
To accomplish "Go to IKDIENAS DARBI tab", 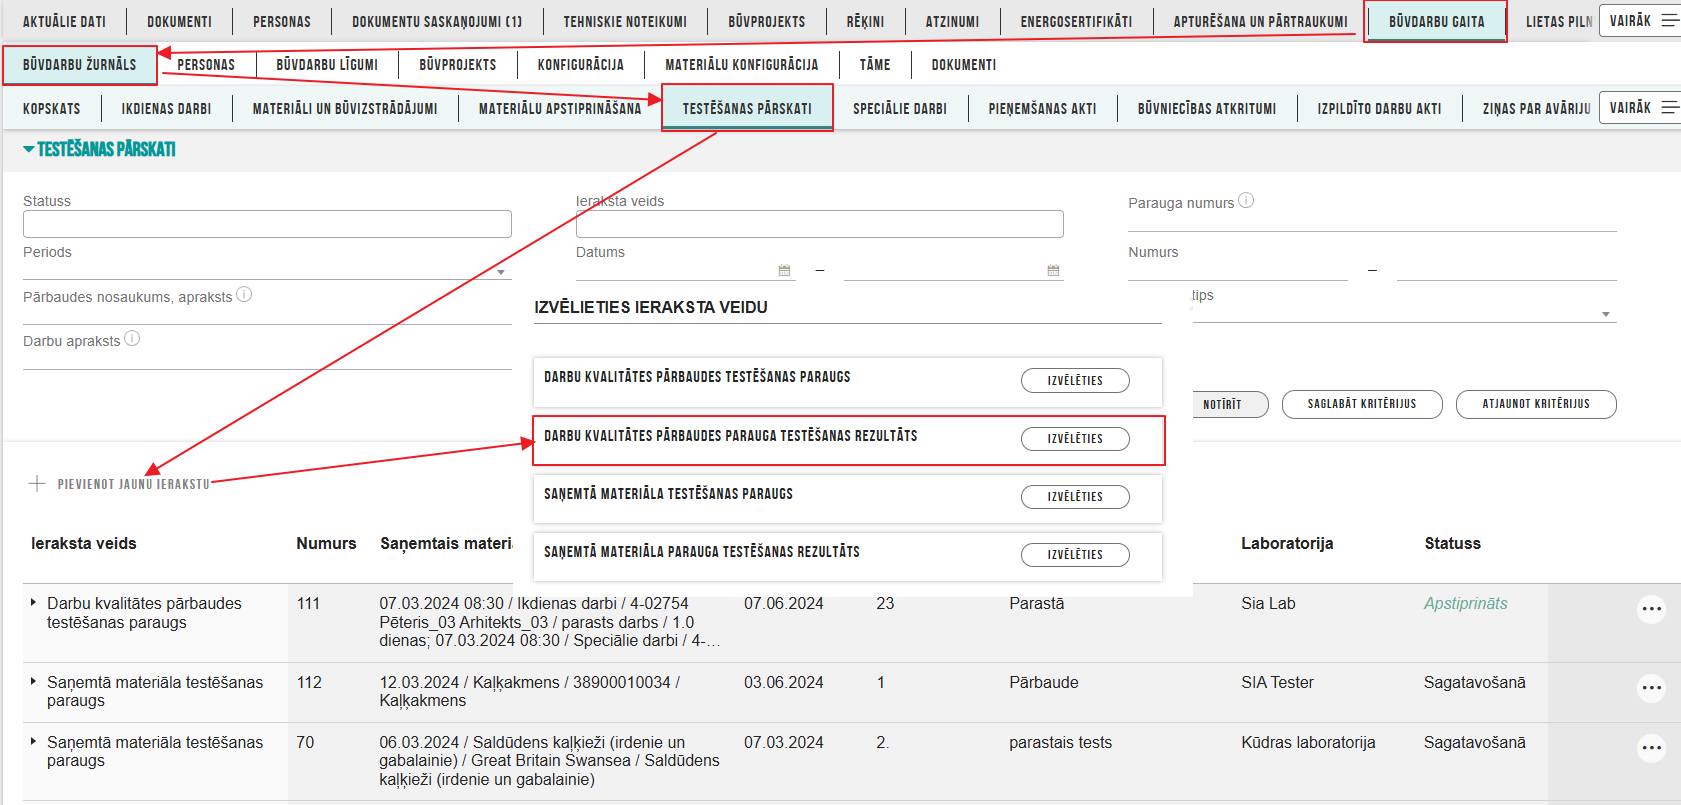I will (x=166, y=108).
